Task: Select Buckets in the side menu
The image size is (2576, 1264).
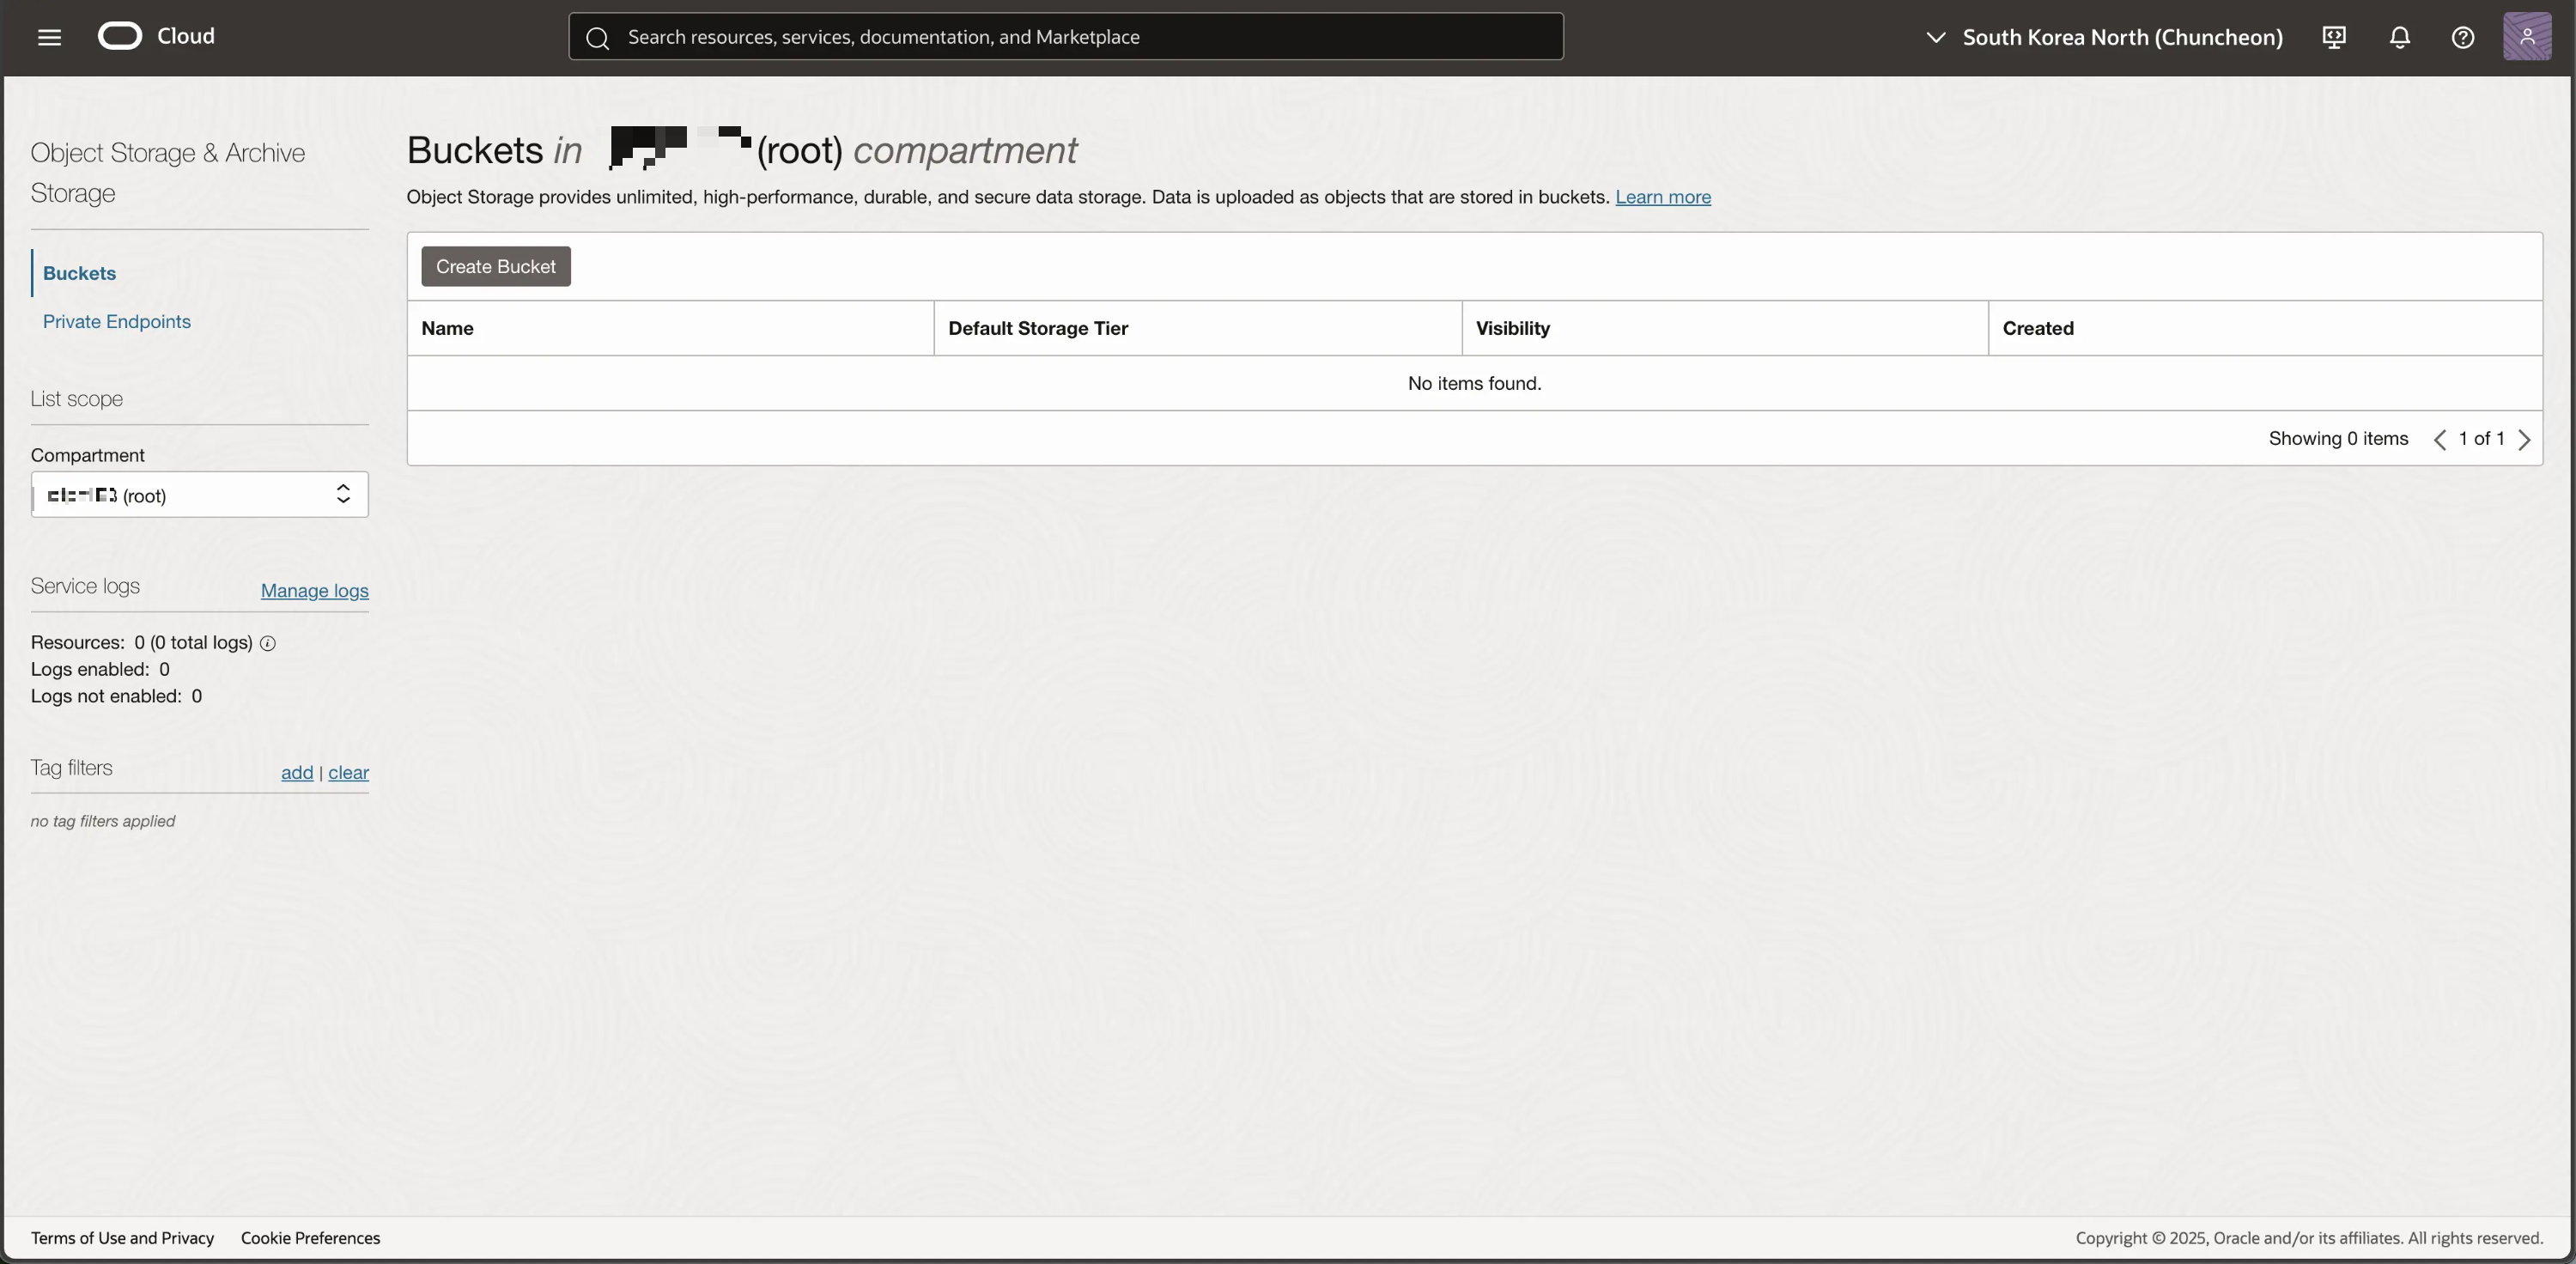Action: (79, 273)
